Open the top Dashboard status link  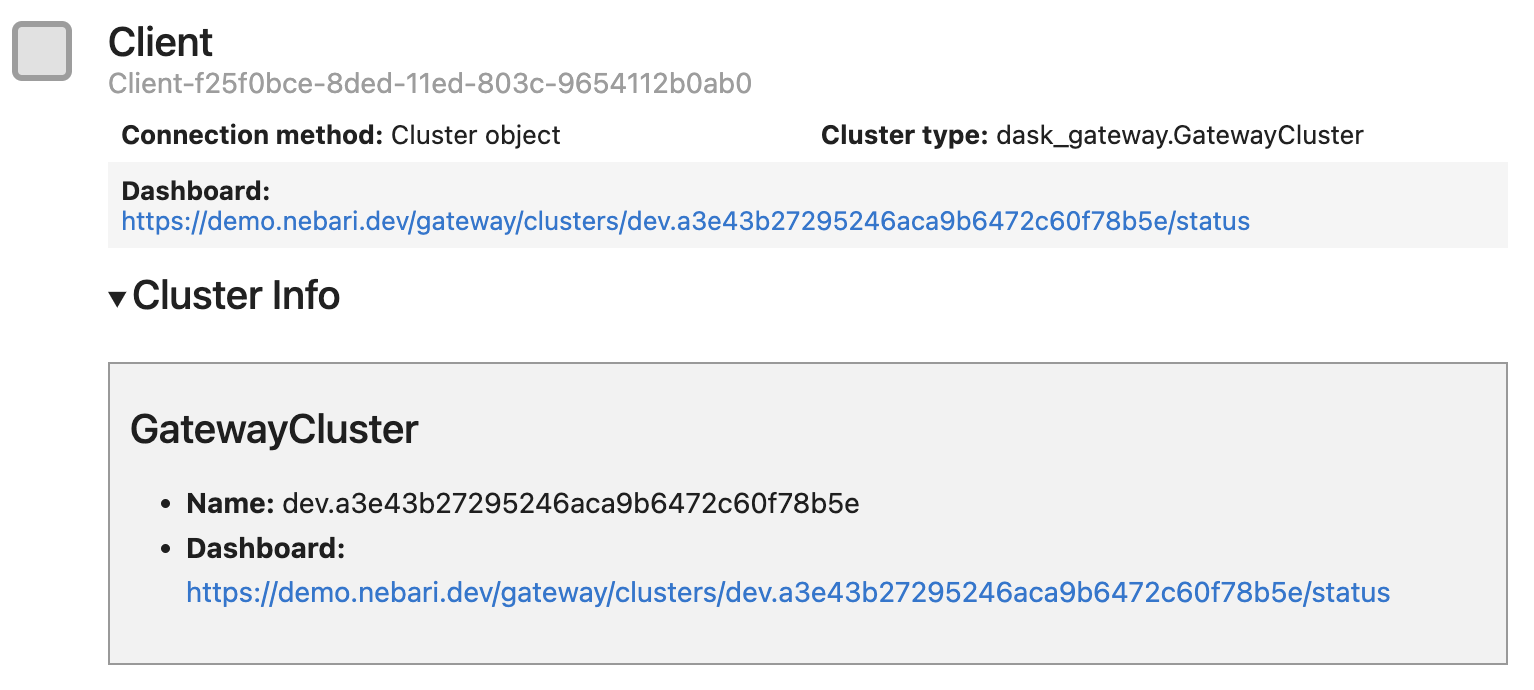[684, 221]
